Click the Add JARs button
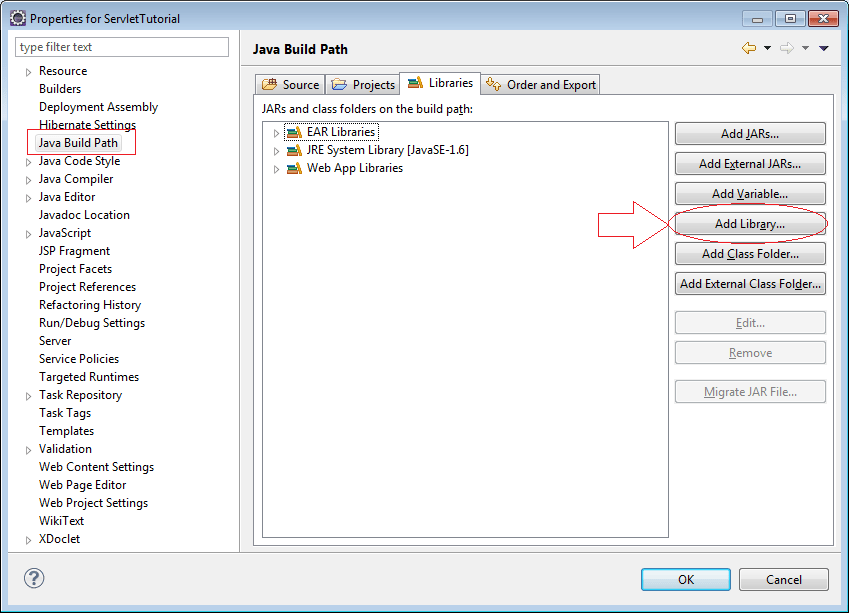 click(x=750, y=133)
